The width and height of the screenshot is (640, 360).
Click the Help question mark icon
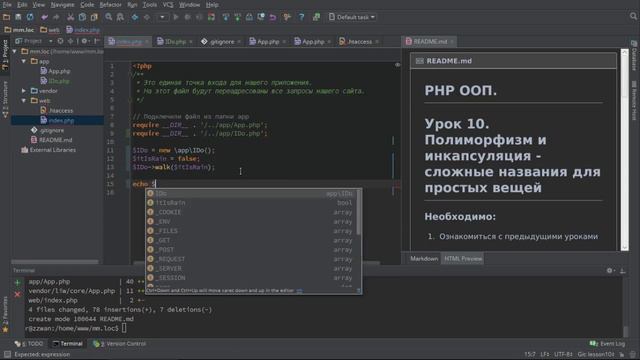click(x=302, y=17)
